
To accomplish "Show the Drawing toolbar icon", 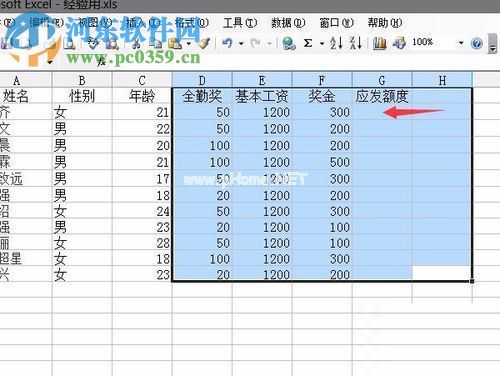I will click(x=399, y=43).
